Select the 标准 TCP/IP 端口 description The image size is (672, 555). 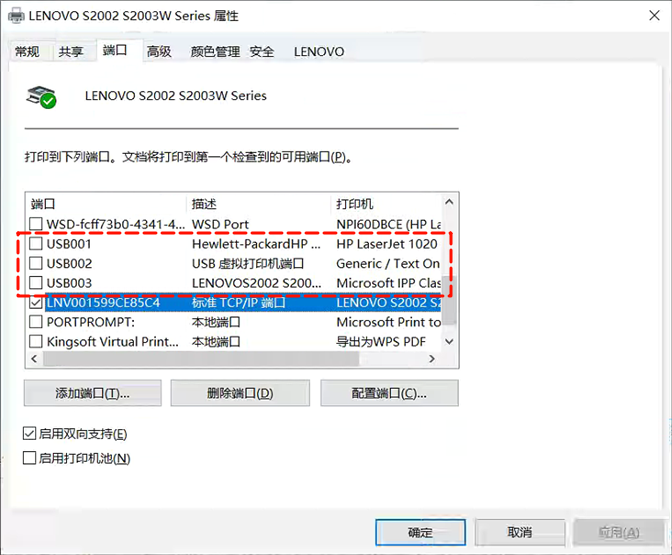pyautogui.click(x=238, y=303)
